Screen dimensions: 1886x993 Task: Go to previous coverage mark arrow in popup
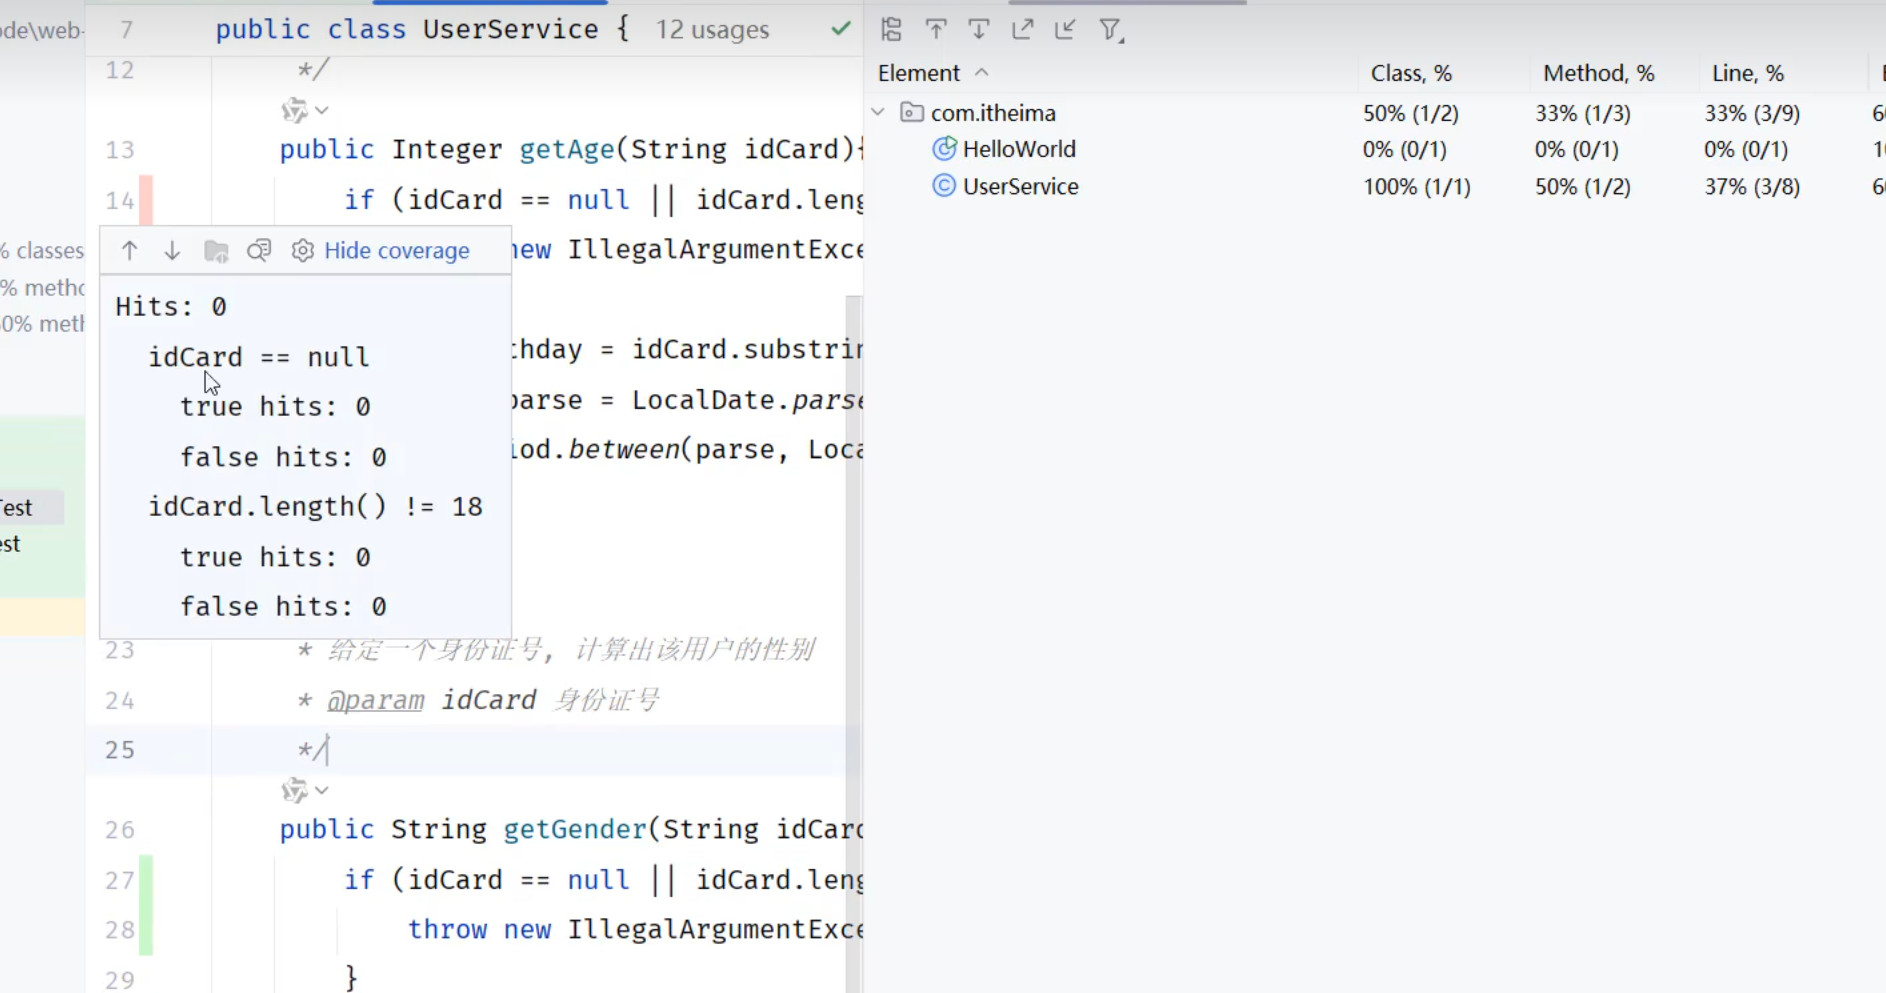tap(129, 251)
